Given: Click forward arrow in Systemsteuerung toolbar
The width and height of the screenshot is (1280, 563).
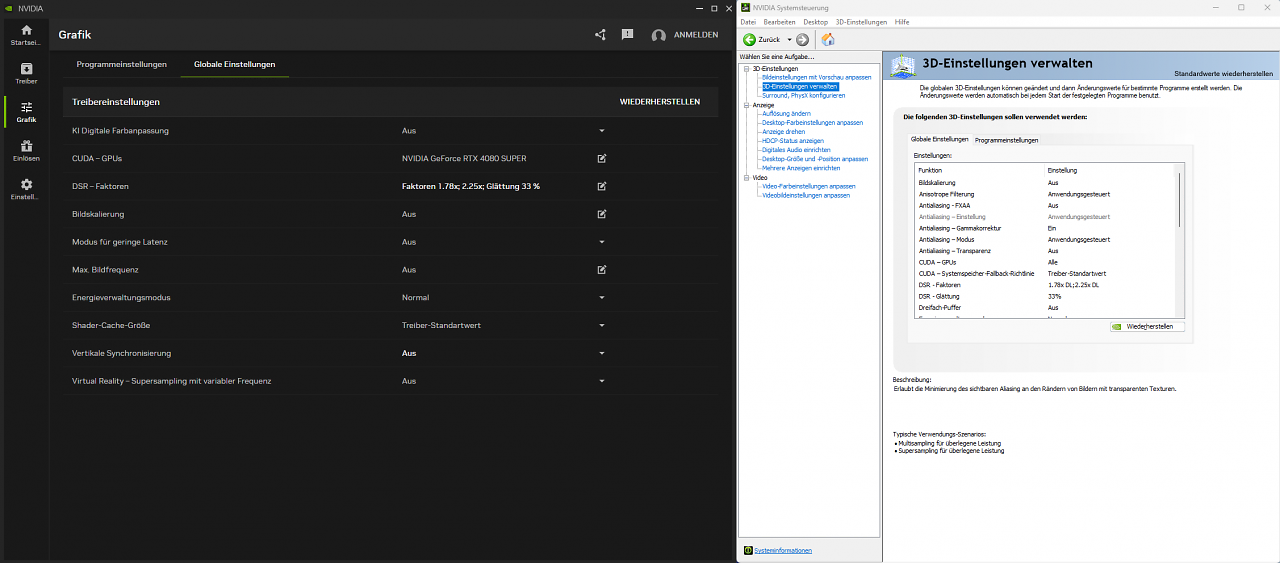Looking at the screenshot, I should point(802,39).
